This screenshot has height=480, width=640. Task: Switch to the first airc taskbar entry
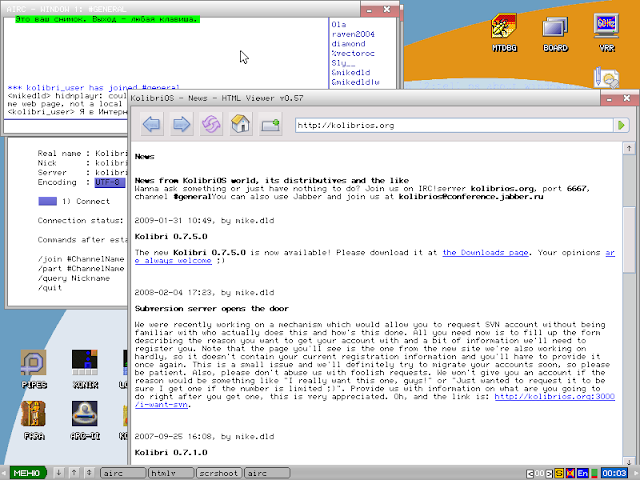pos(122,473)
